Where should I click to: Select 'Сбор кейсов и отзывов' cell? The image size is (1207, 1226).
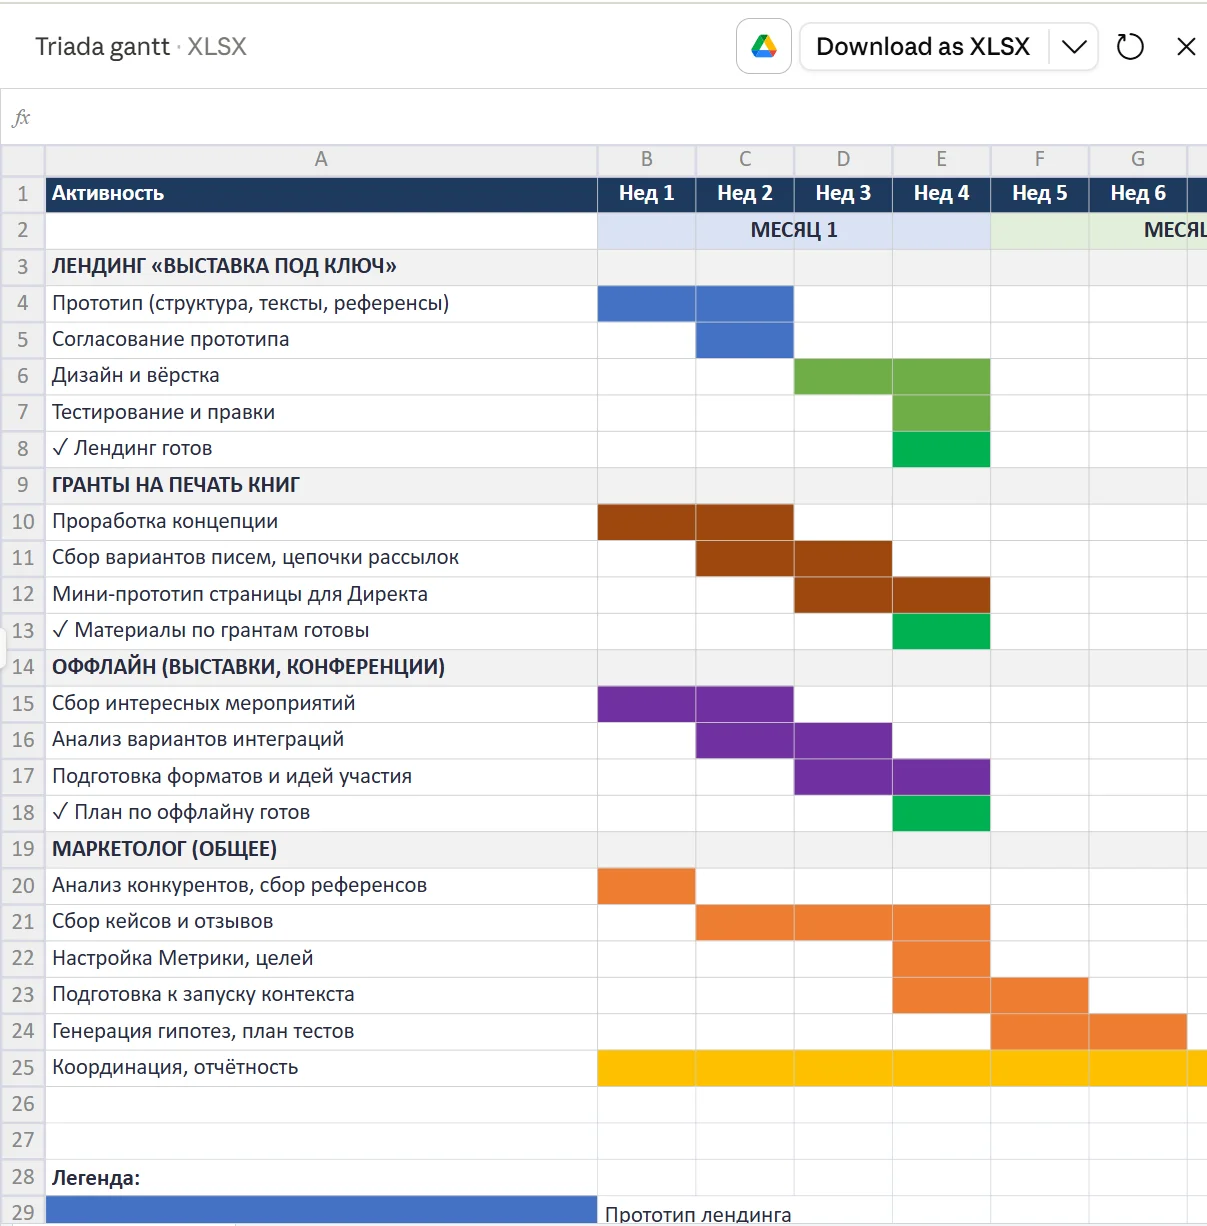coord(321,922)
